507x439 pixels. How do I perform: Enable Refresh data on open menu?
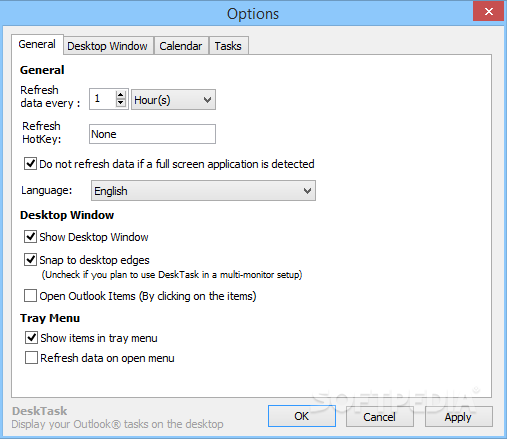[31, 358]
